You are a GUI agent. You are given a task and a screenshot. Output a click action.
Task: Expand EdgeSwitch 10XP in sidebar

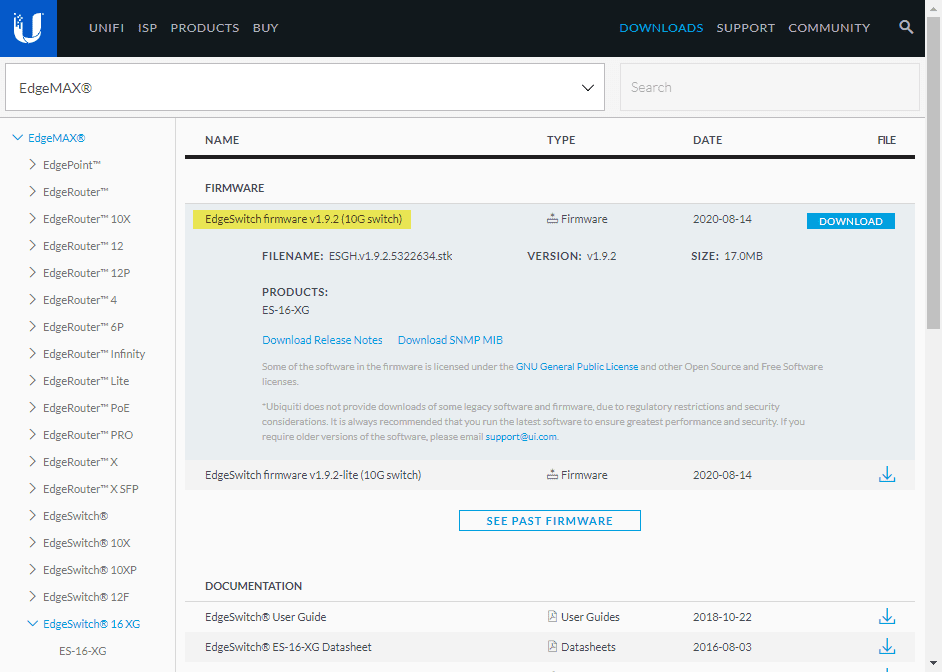[x=32, y=569]
